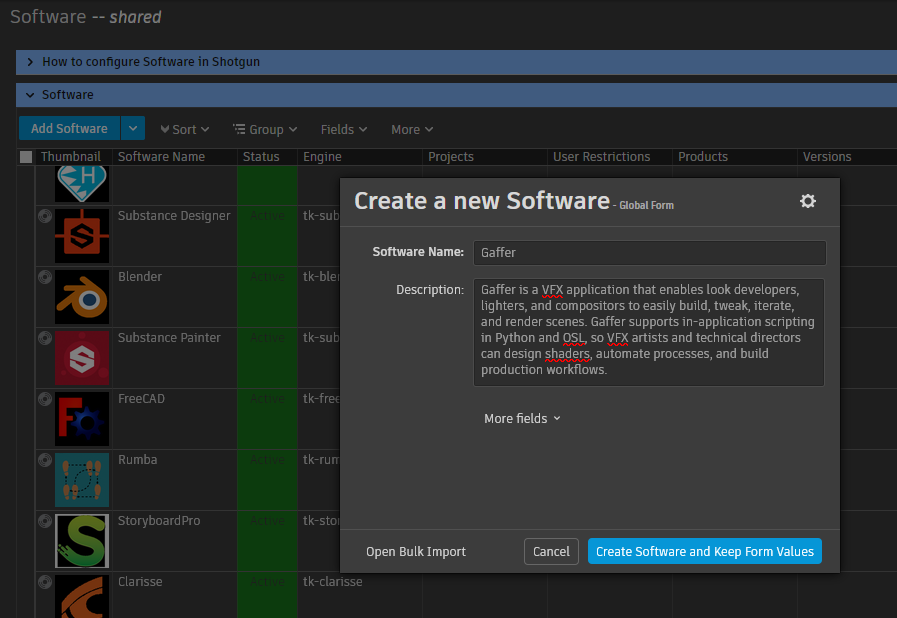Click the Add Software button
Viewport: 897px width, 618px height.
coord(69,128)
